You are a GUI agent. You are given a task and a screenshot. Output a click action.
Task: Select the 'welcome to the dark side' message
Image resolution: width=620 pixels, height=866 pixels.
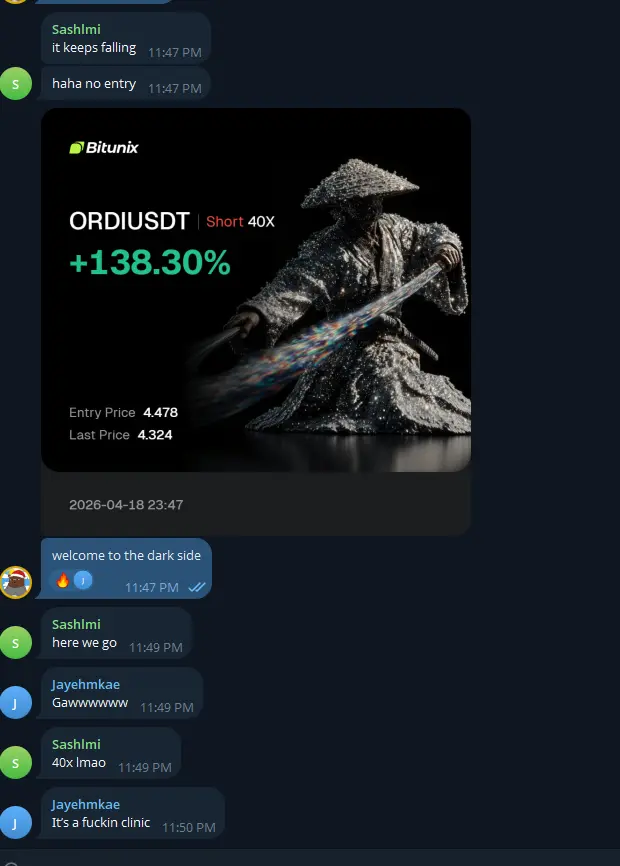click(124, 568)
